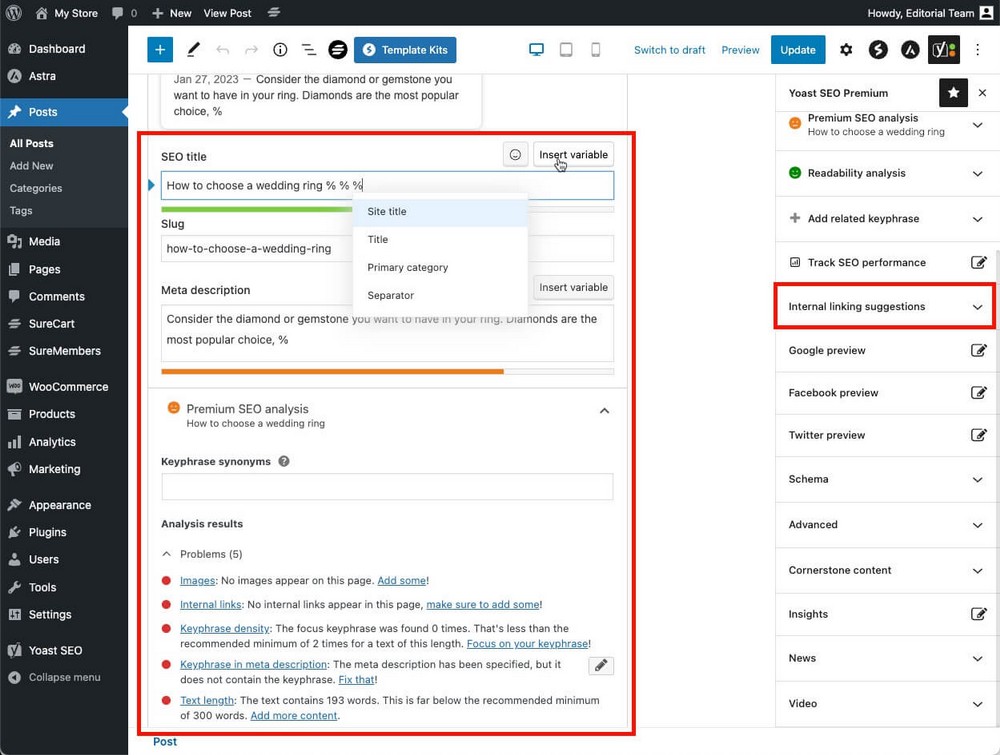This screenshot has height=755, width=1000.
Task: Click the block inserter plus button
Action: [160, 50]
